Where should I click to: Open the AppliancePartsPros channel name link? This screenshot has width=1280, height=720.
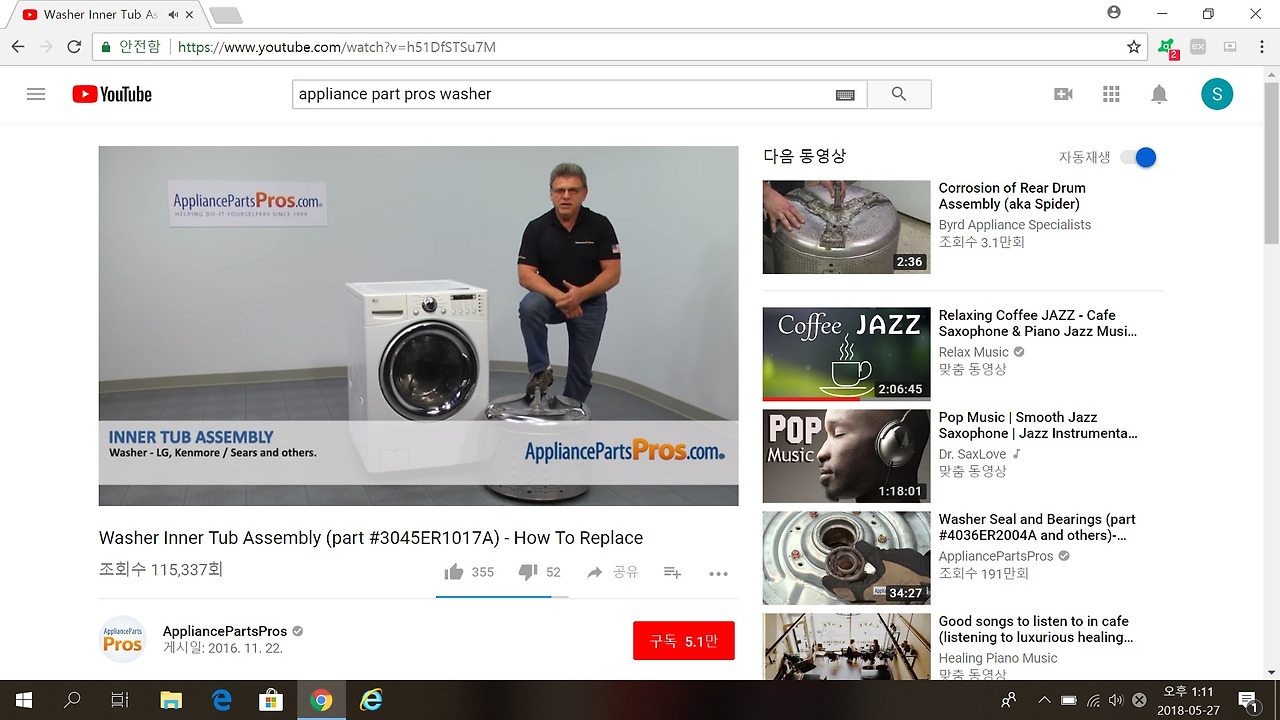point(225,631)
